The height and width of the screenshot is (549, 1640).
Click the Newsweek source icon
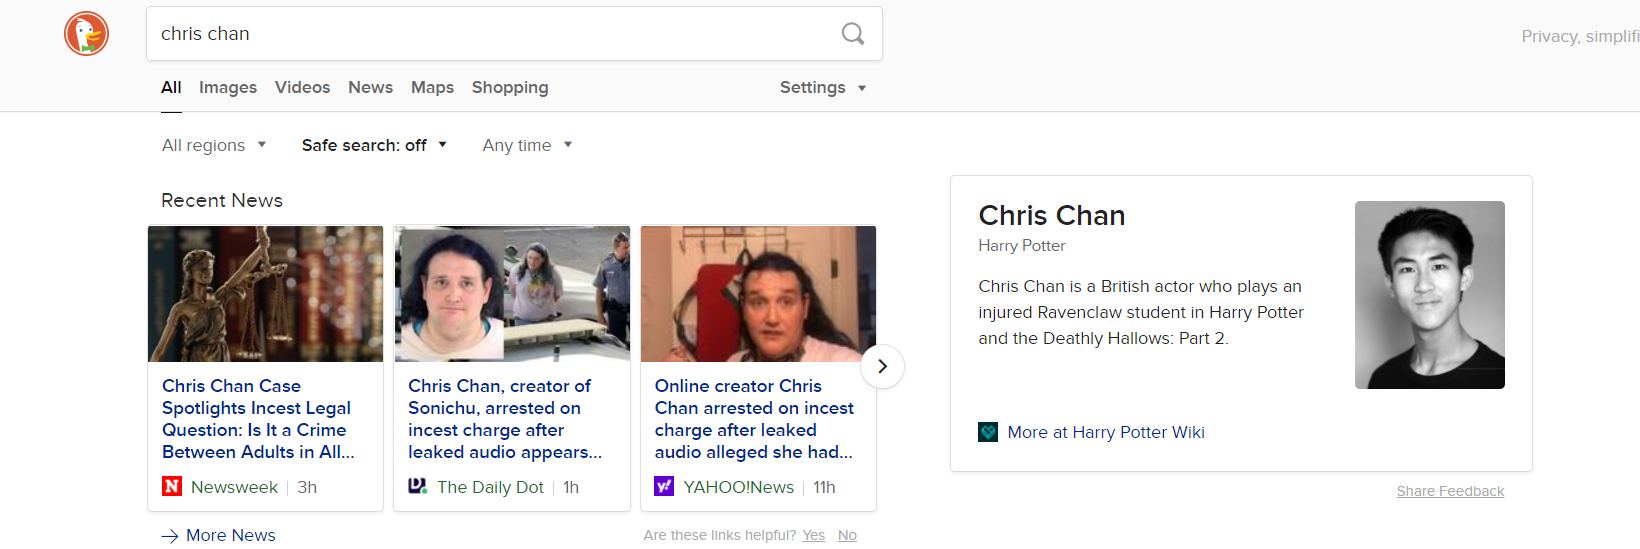(x=172, y=486)
